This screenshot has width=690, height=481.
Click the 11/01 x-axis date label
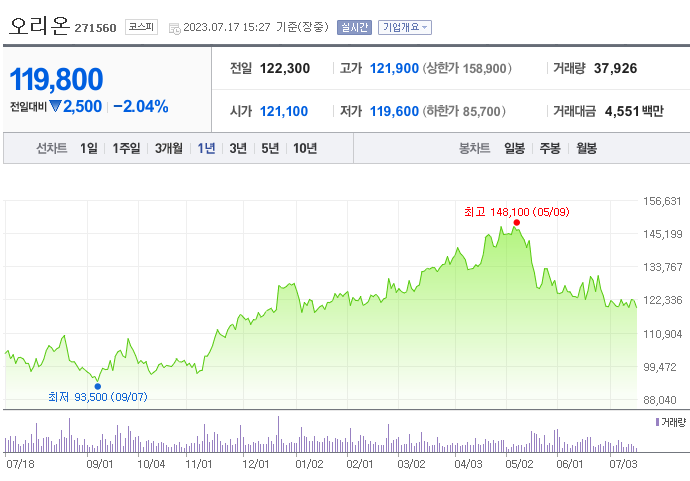(x=198, y=464)
